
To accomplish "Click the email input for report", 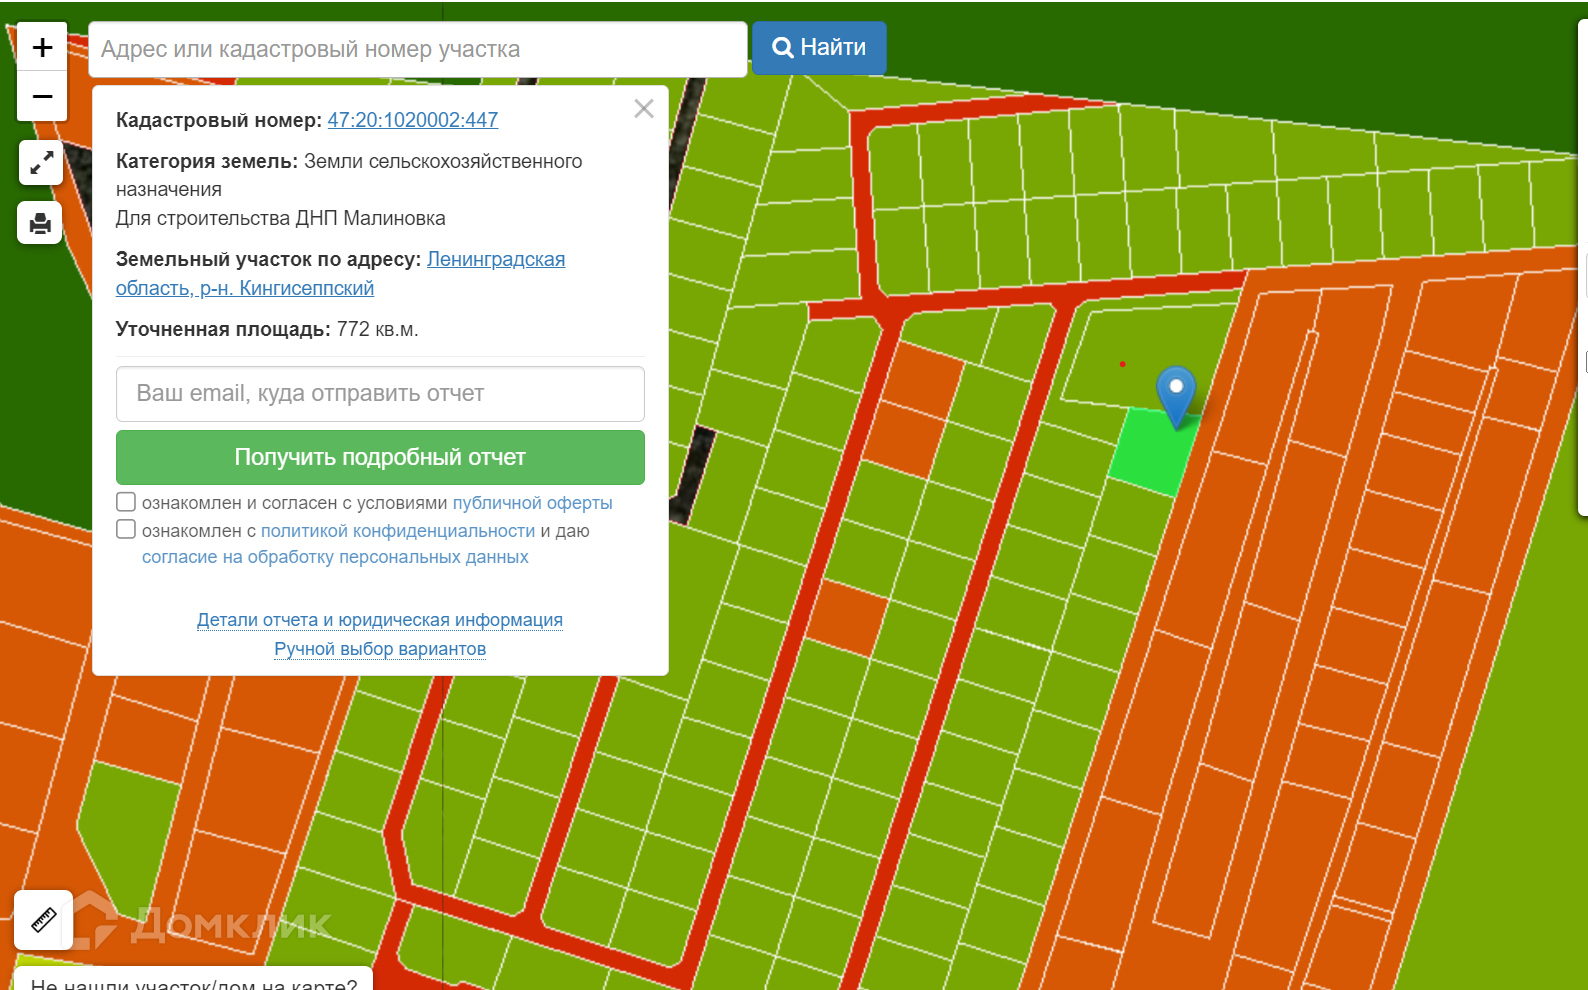I will tap(380, 394).
